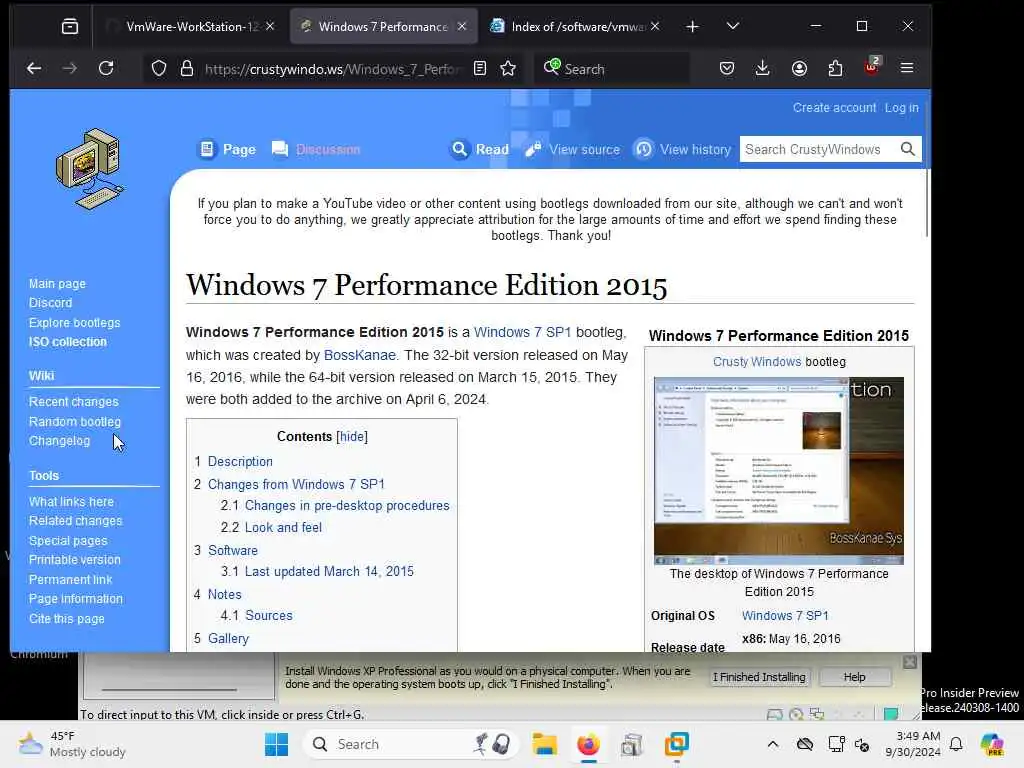Jump to Changes in pre-desktop procedures
This screenshot has height=768, width=1024.
pos(347,505)
